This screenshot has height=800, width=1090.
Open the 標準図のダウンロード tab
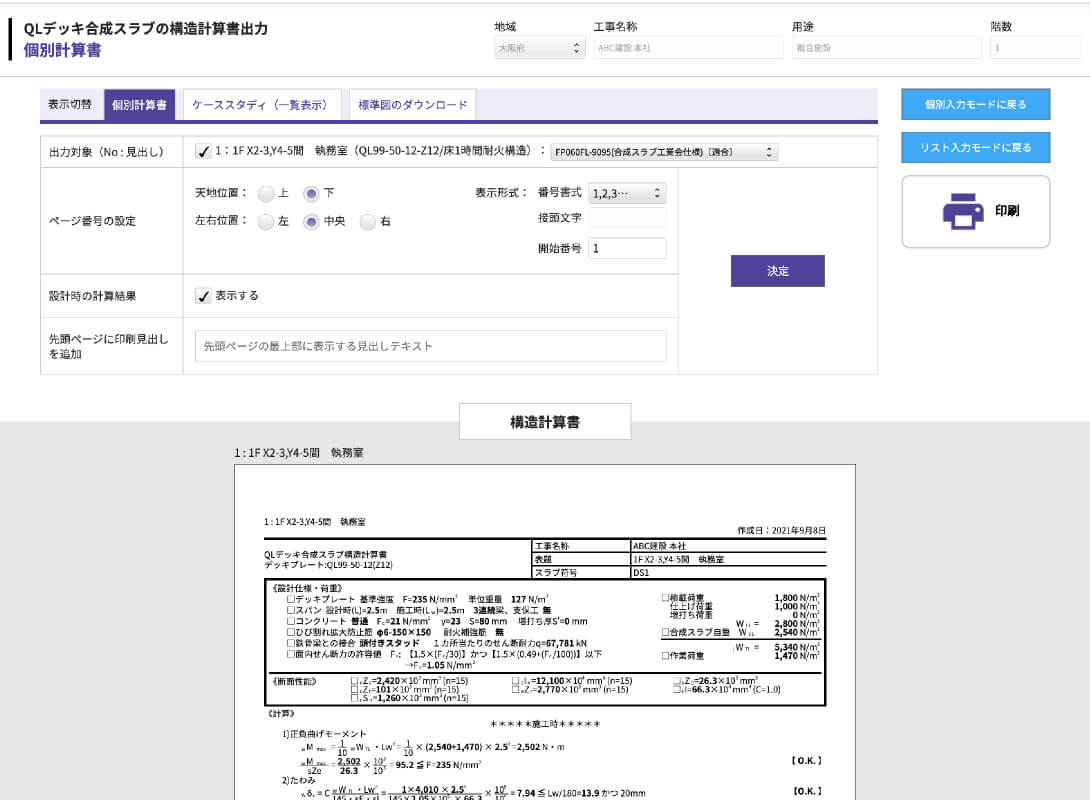[x=412, y=105]
